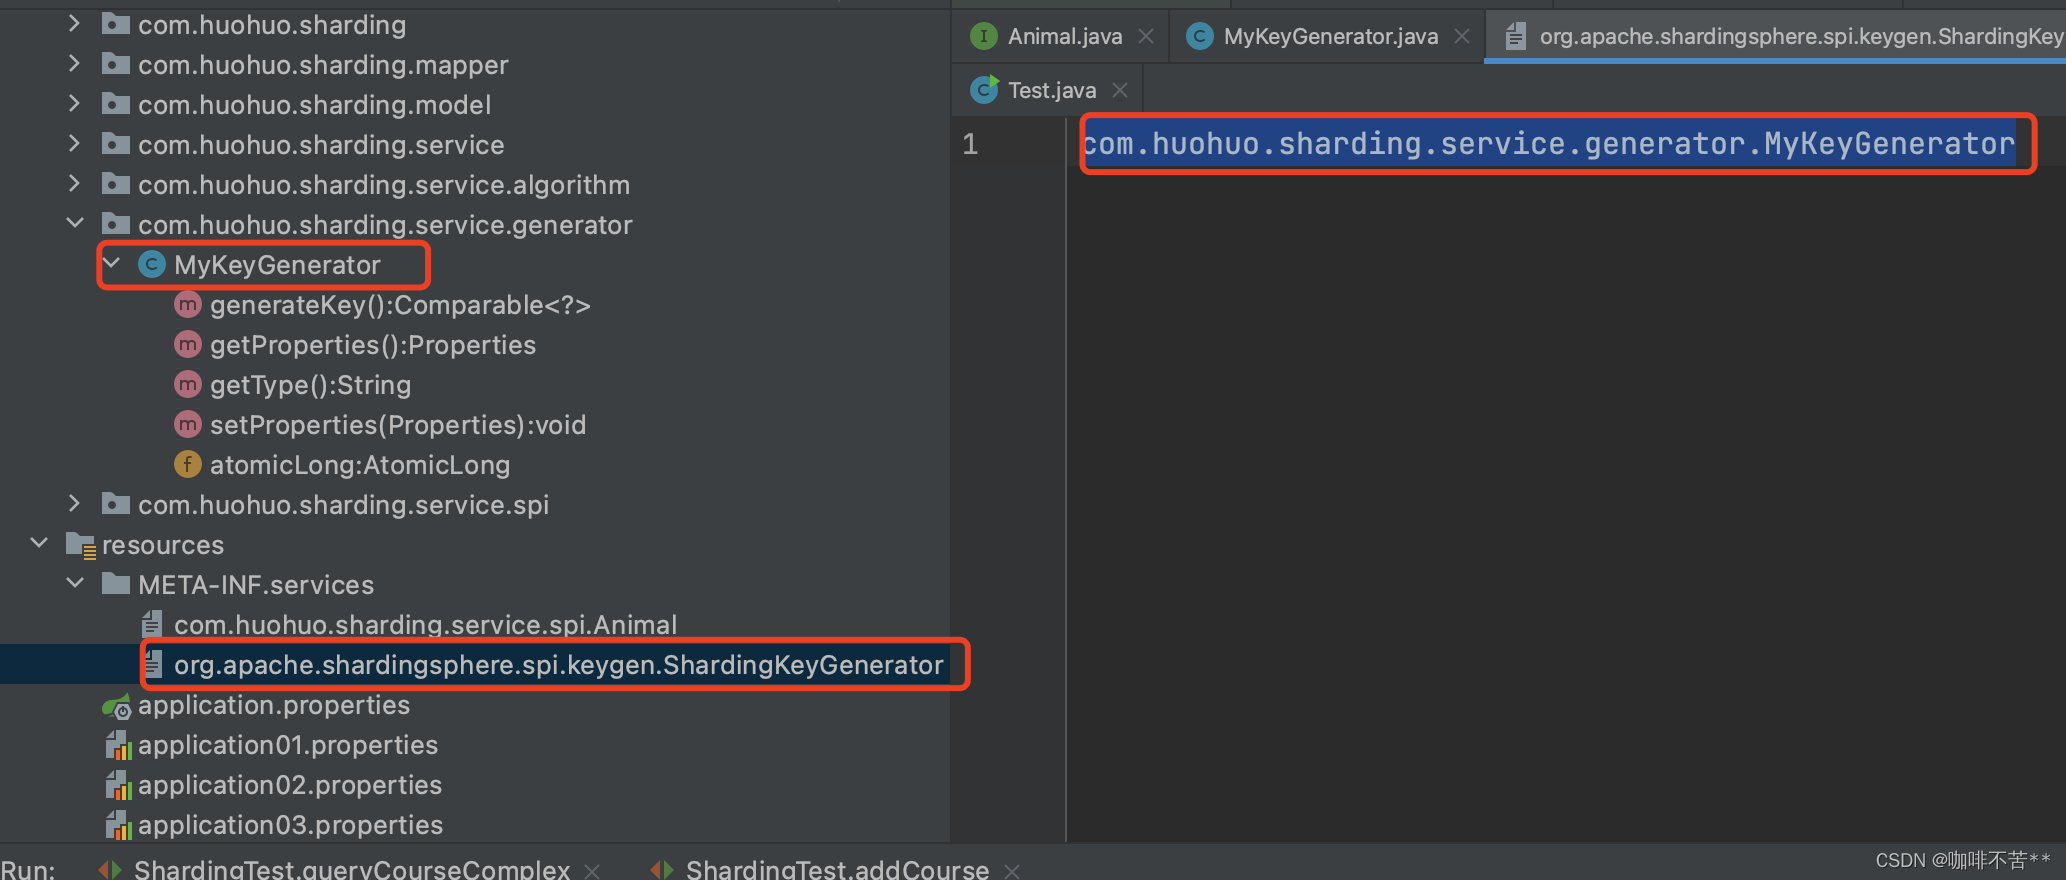Select application02.properties in the tree

[290, 785]
